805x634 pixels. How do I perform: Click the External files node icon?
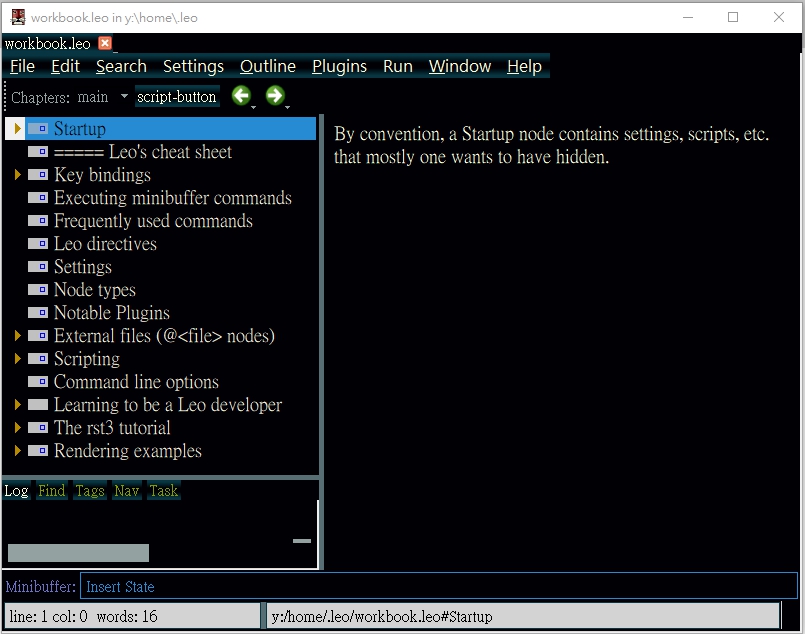[x=37, y=336]
